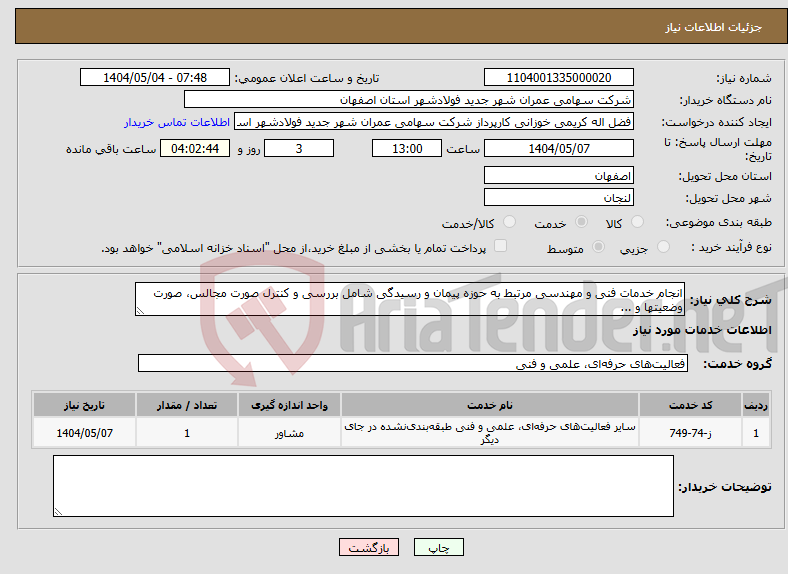The image size is (788, 574).
Task: Select the کالا radio button
Action: point(637,222)
